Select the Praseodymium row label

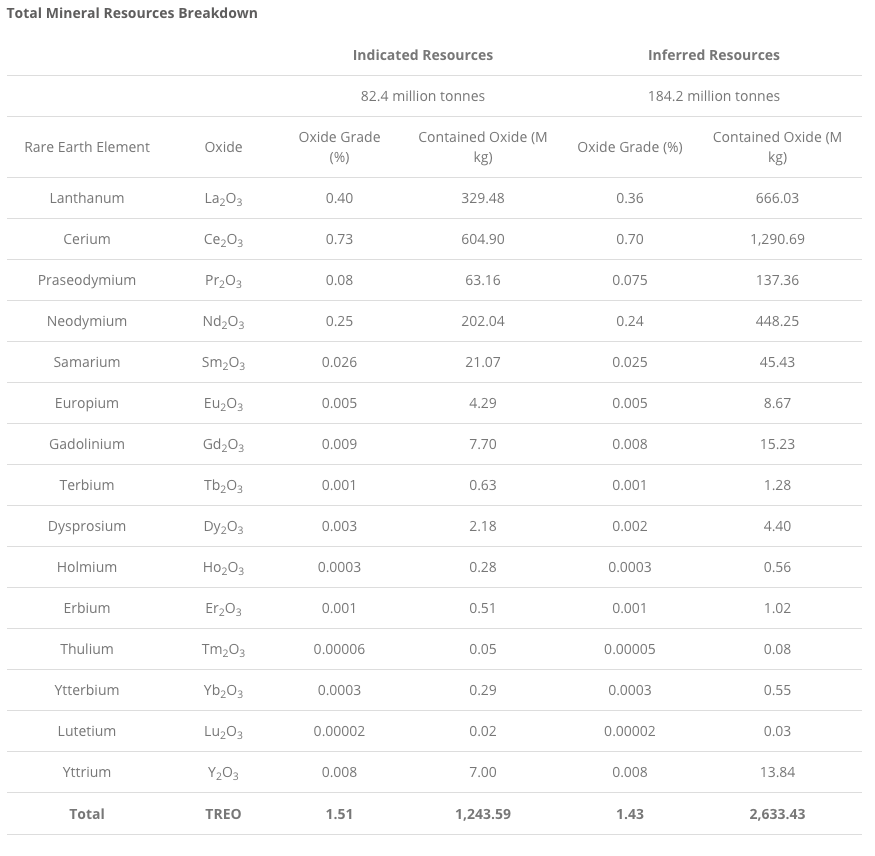87,280
